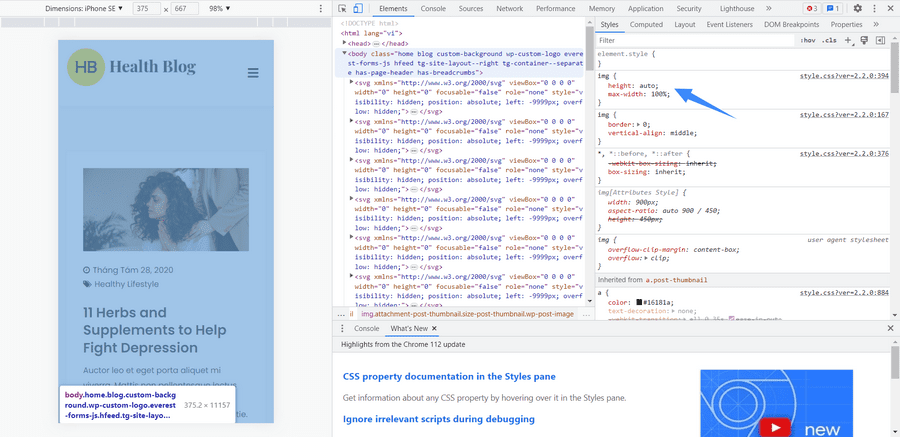This screenshot has width=900, height=437.
Task: Click the HB circular logo on the page
Action: tap(86, 67)
